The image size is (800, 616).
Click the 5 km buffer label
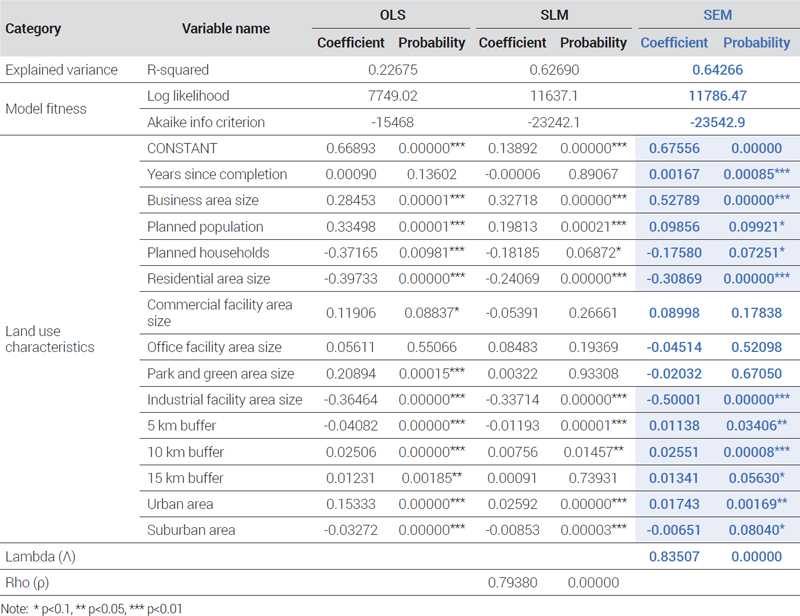(x=182, y=426)
